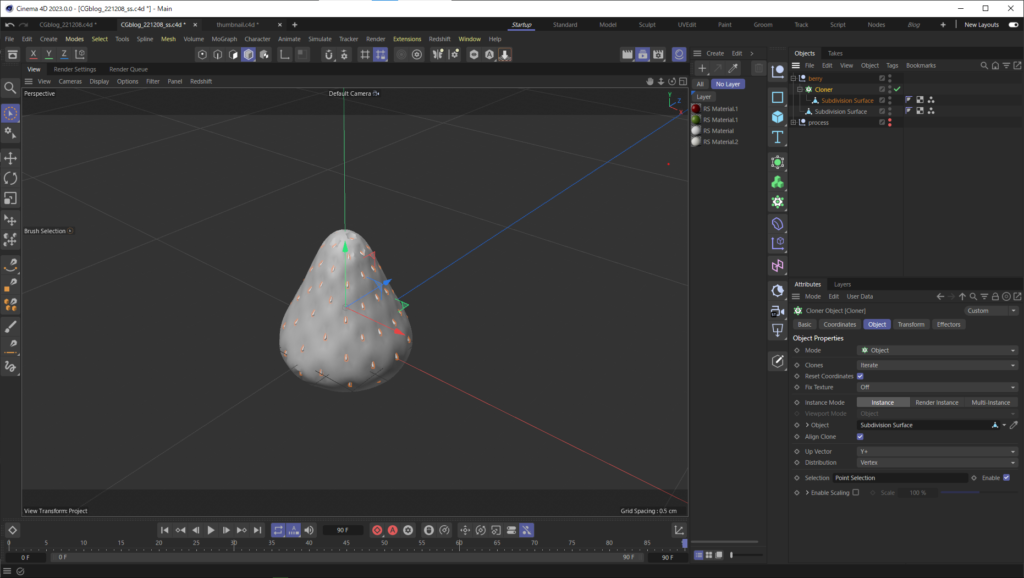Disable the Enable checkbox next to Point Selection
Image resolution: width=1024 pixels, height=578 pixels.
point(1006,478)
